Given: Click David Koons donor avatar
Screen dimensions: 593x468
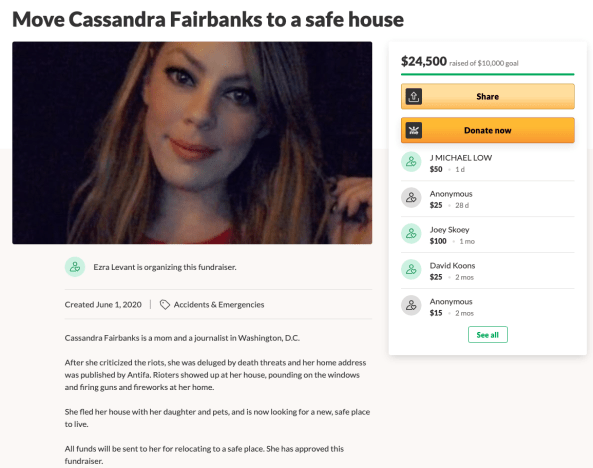Looking at the screenshot, I should pos(411,269).
